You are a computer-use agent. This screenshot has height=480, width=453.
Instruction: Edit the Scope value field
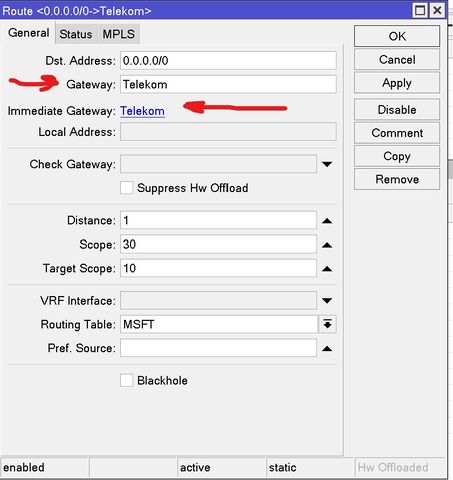[218, 244]
